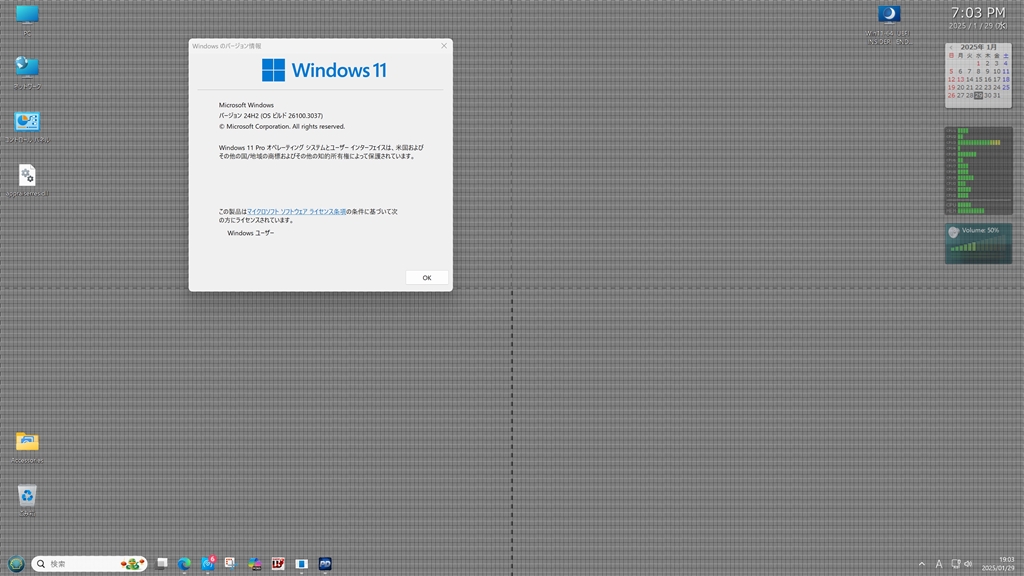
Task: Select day 31 in the calendar gadget
Action: [x=997, y=95]
